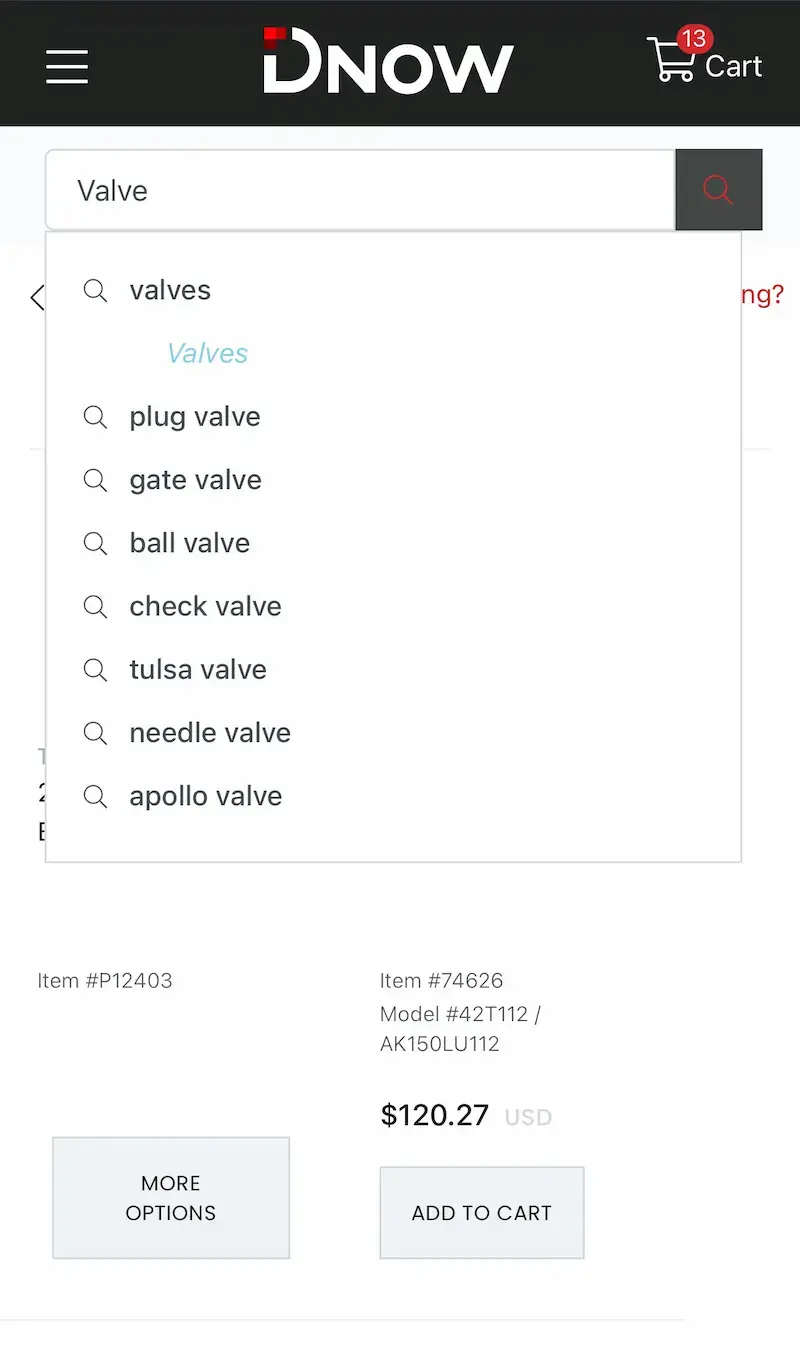Screen dimensions: 800x1361
Task: Select apollo valve from search suggestions
Action: [x=204, y=796]
